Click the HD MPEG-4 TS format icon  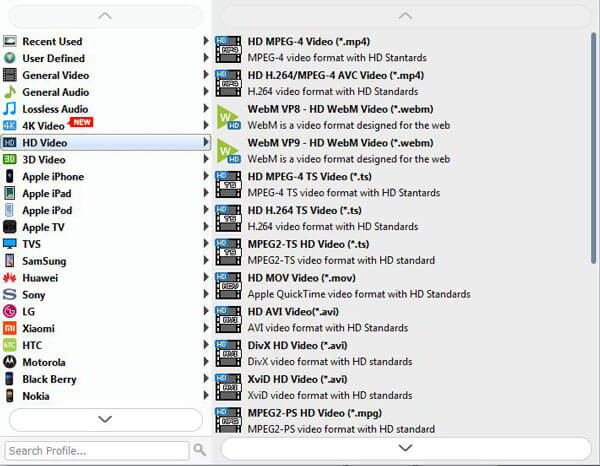[228, 184]
